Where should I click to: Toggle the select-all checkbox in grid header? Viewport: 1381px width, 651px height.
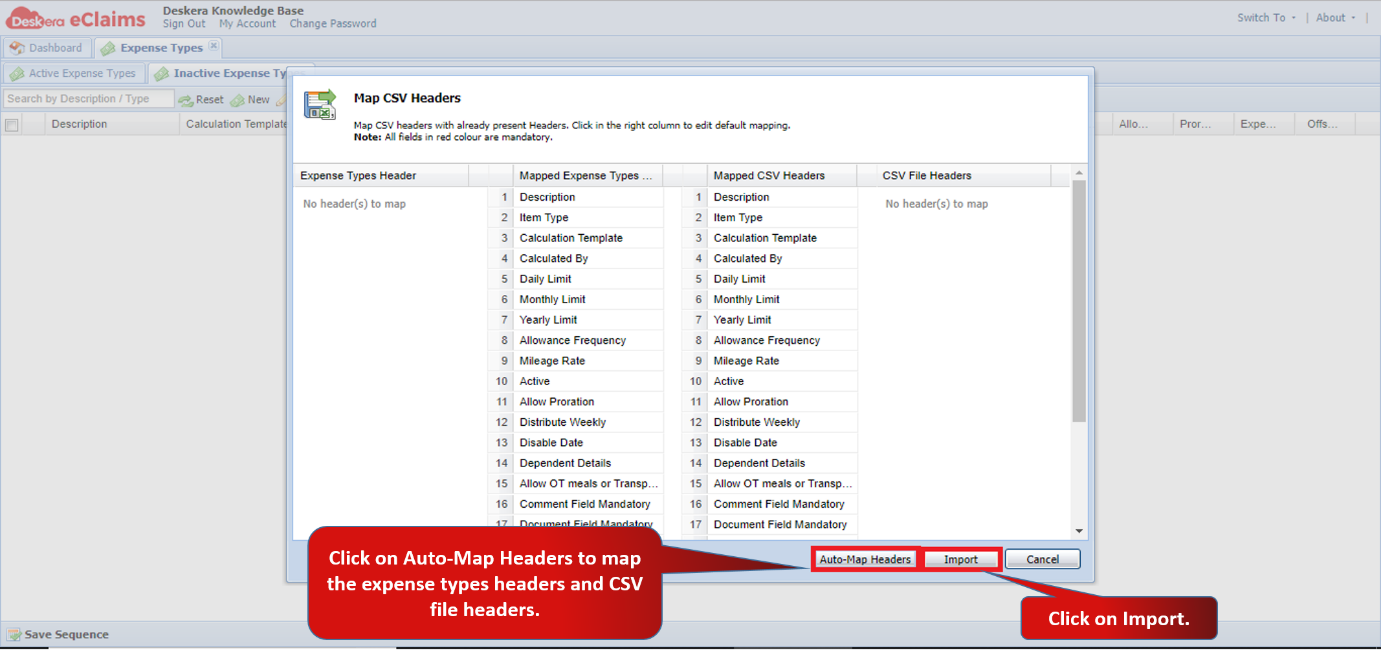click(12, 125)
